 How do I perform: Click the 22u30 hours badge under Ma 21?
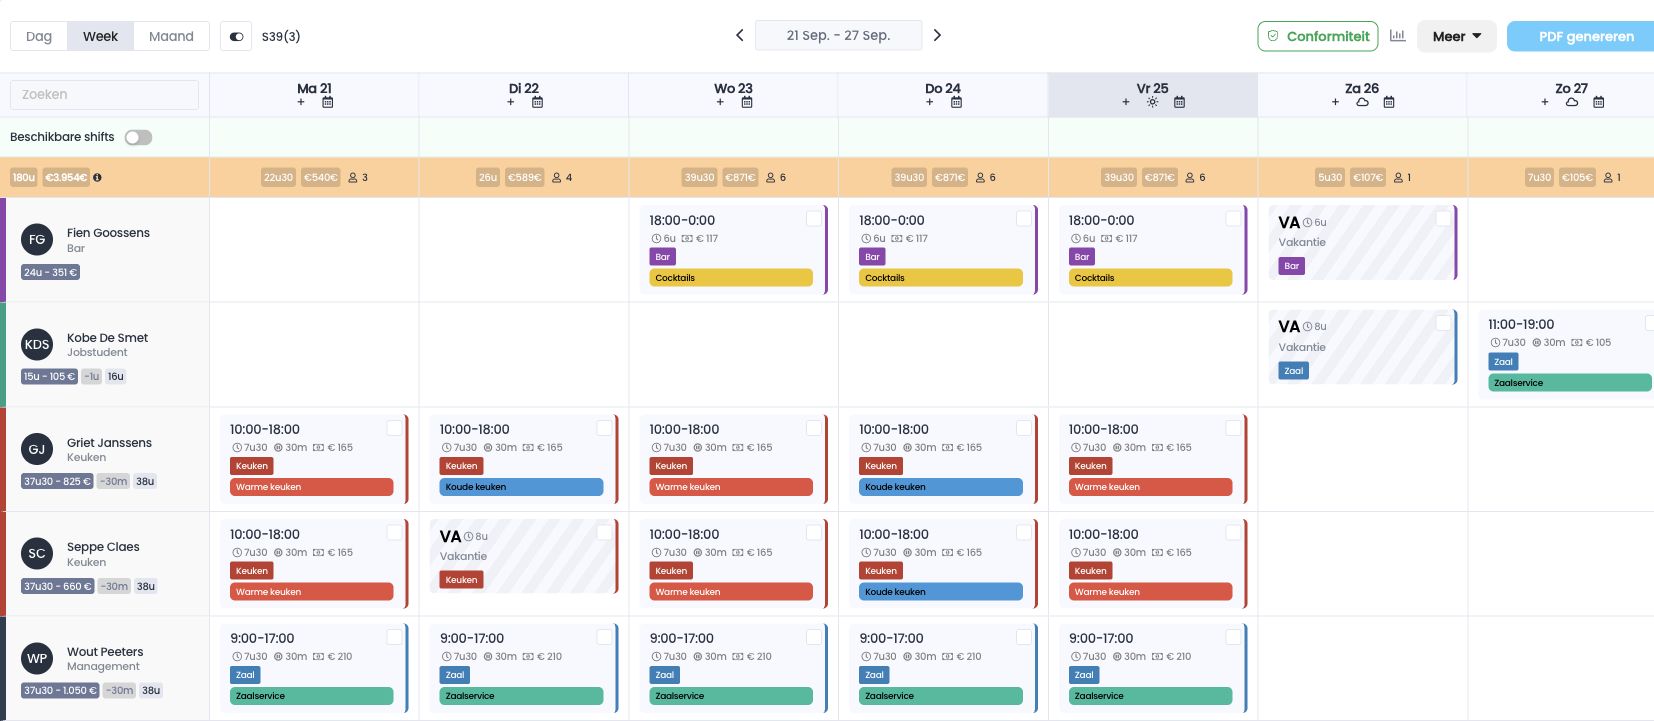[x=278, y=177]
